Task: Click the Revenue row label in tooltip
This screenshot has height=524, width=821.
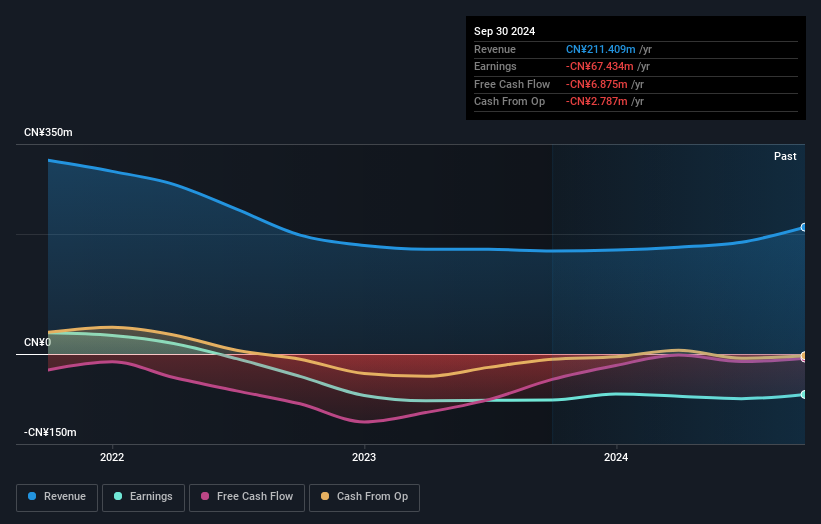Action: click(495, 49)
